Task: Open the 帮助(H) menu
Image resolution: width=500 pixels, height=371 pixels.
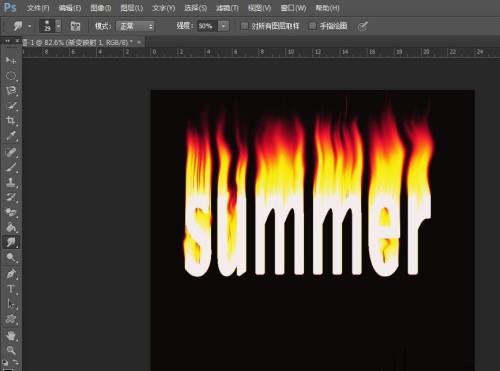Action: pyautogui.click(x=327, y=8)
